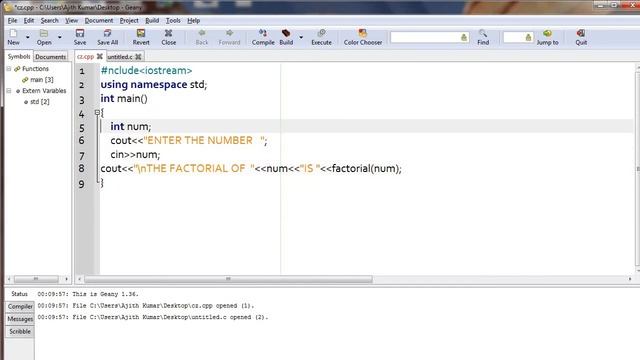This screenshot has width=640, height=360.
Task: Collapse the Extern Variables tree node
Action: coord(9,91)
